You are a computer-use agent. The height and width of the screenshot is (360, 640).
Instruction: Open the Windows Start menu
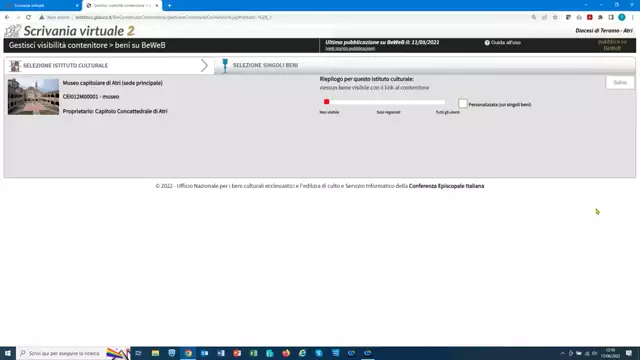8,353
